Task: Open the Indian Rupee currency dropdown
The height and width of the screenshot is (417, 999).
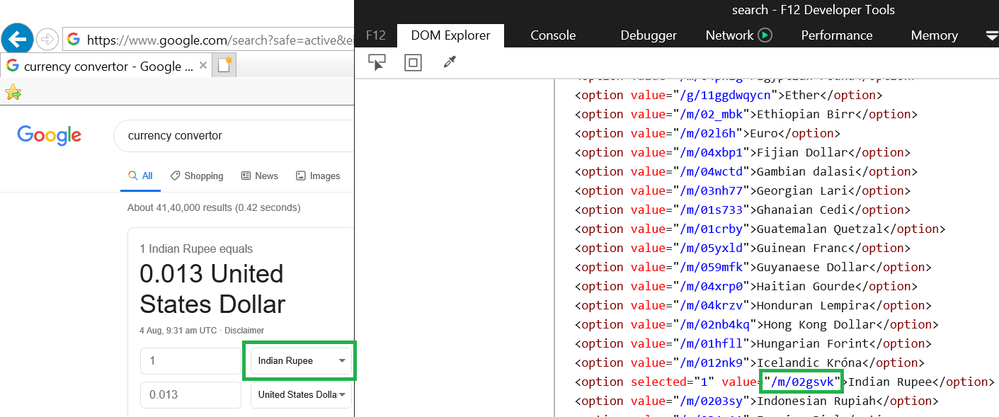Action: coord(301,361)
